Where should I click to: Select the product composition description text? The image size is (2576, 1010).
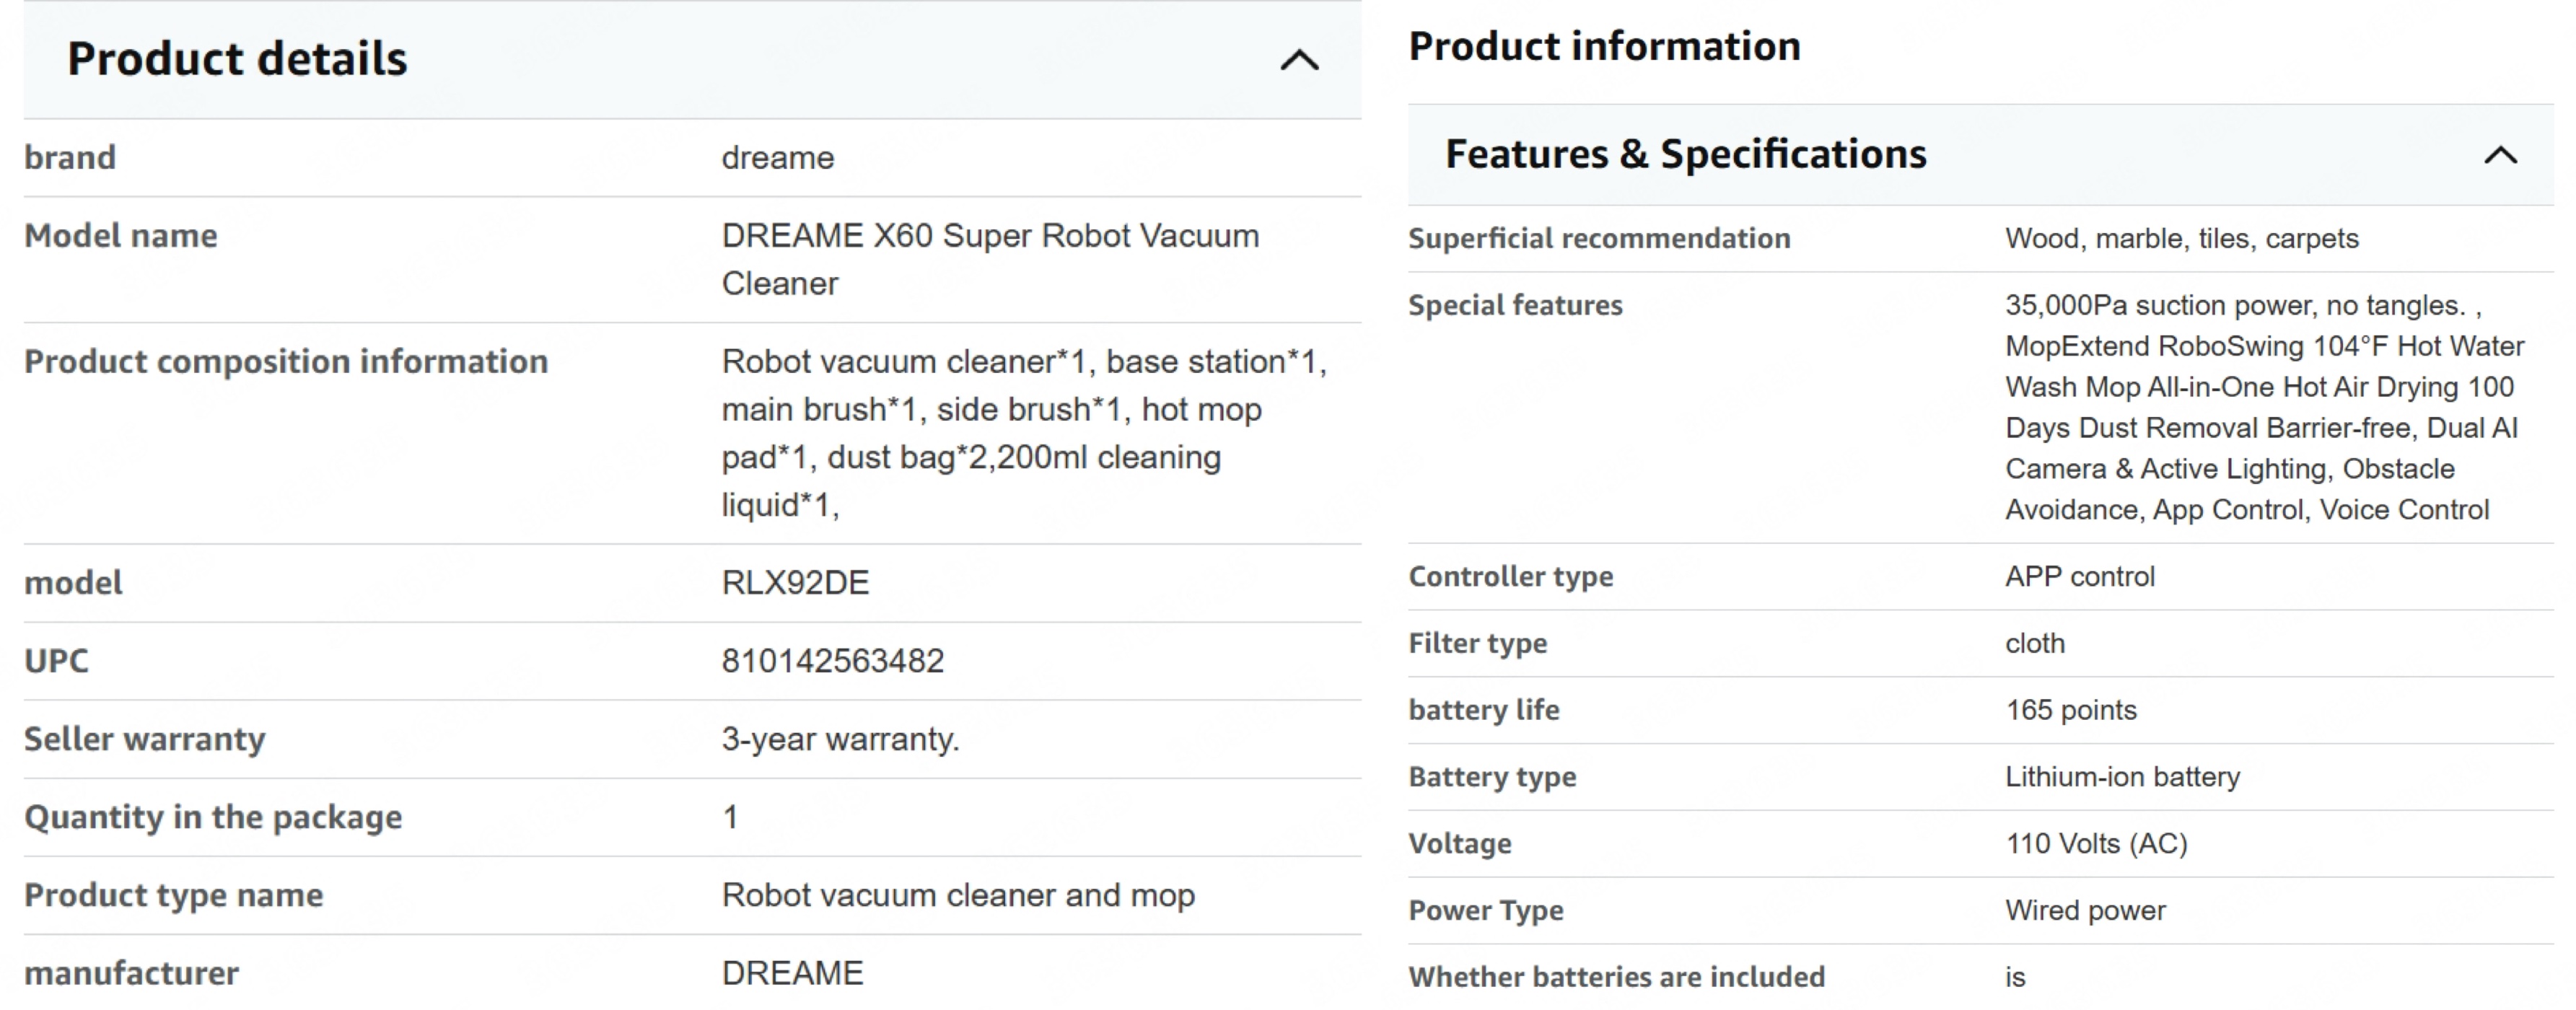1024,433
